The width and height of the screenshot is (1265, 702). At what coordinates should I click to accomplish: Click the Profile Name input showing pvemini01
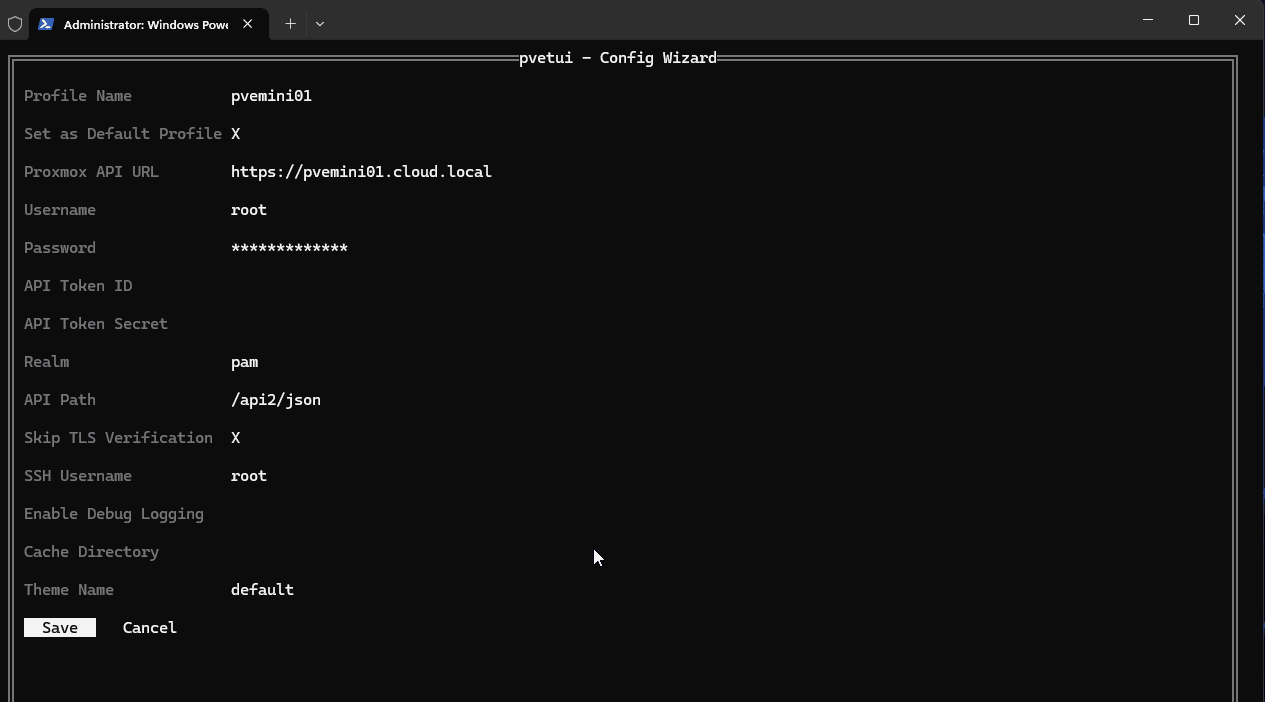[271, 95]
